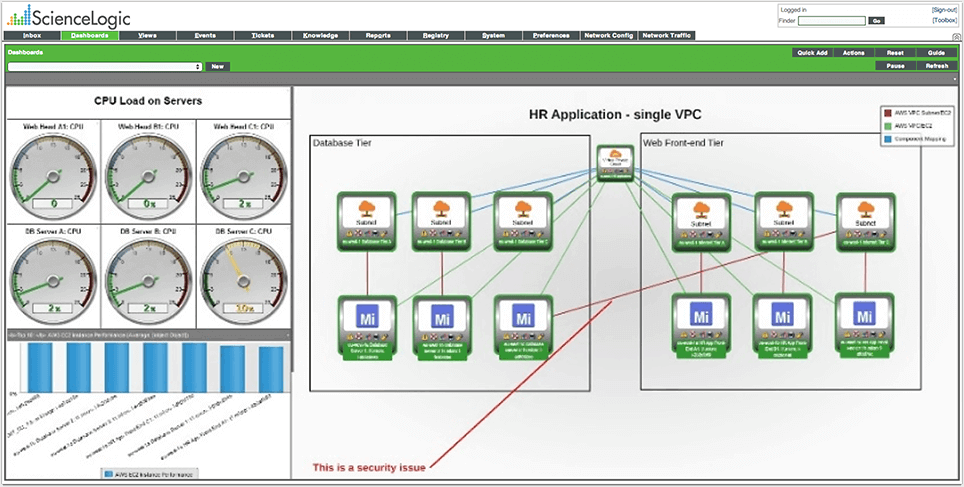964x487 pixels.
Task: Switch to the Reports tab
Action: (378, 36)
